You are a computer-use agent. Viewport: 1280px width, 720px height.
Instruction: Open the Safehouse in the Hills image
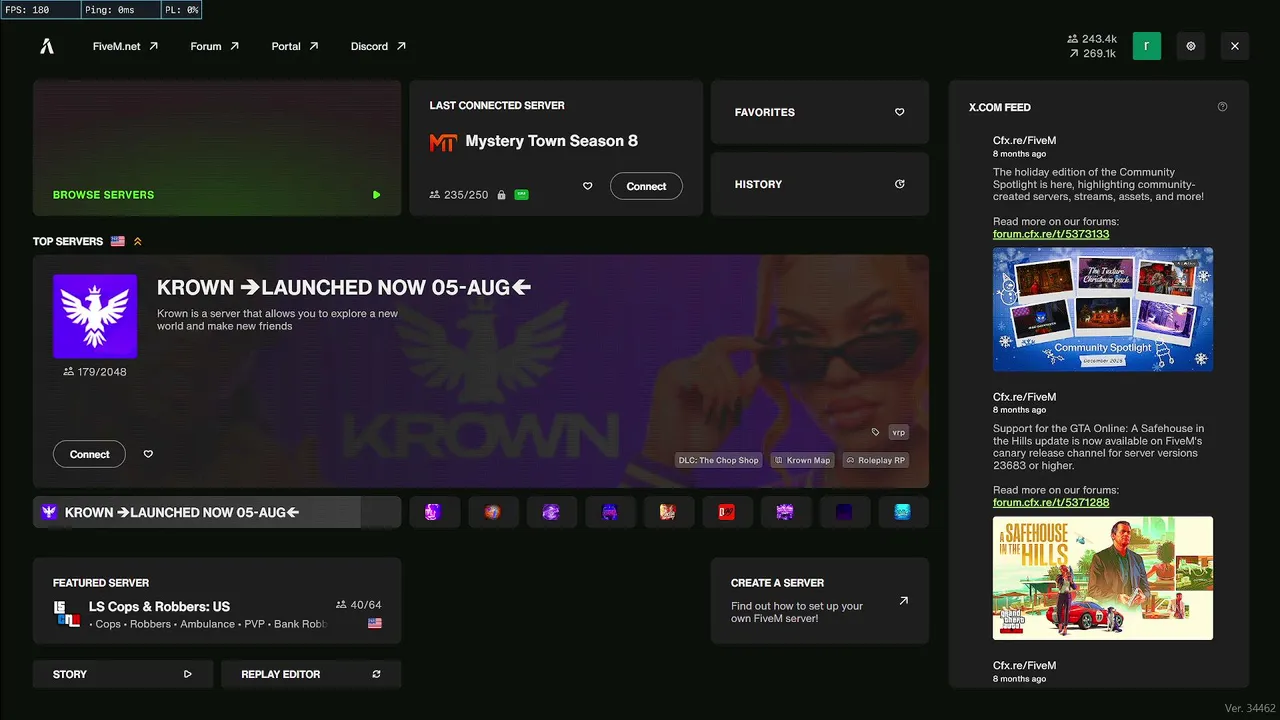coord(1103,578)
